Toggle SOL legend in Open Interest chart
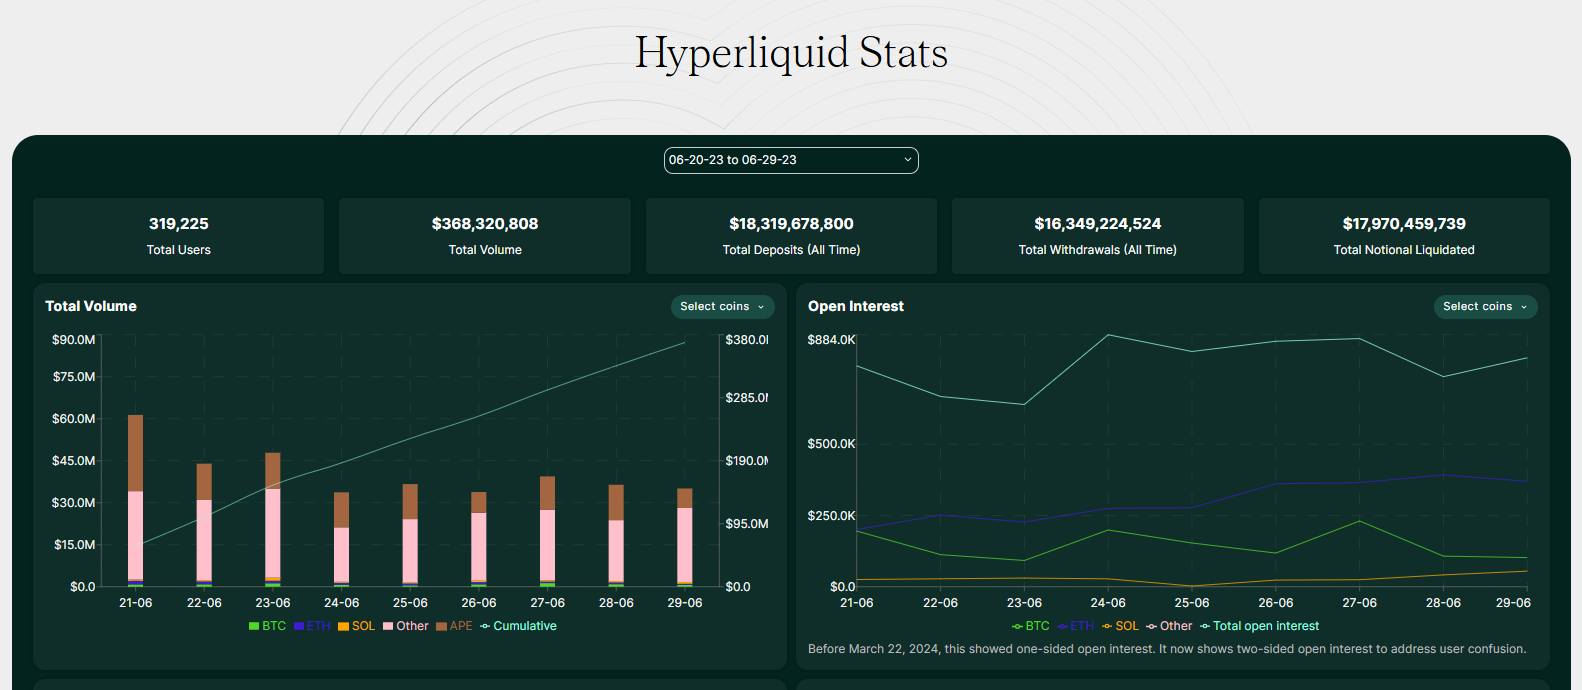Screen dimensions: 1582x690 pyautogui.click(x=1120, y=626)
